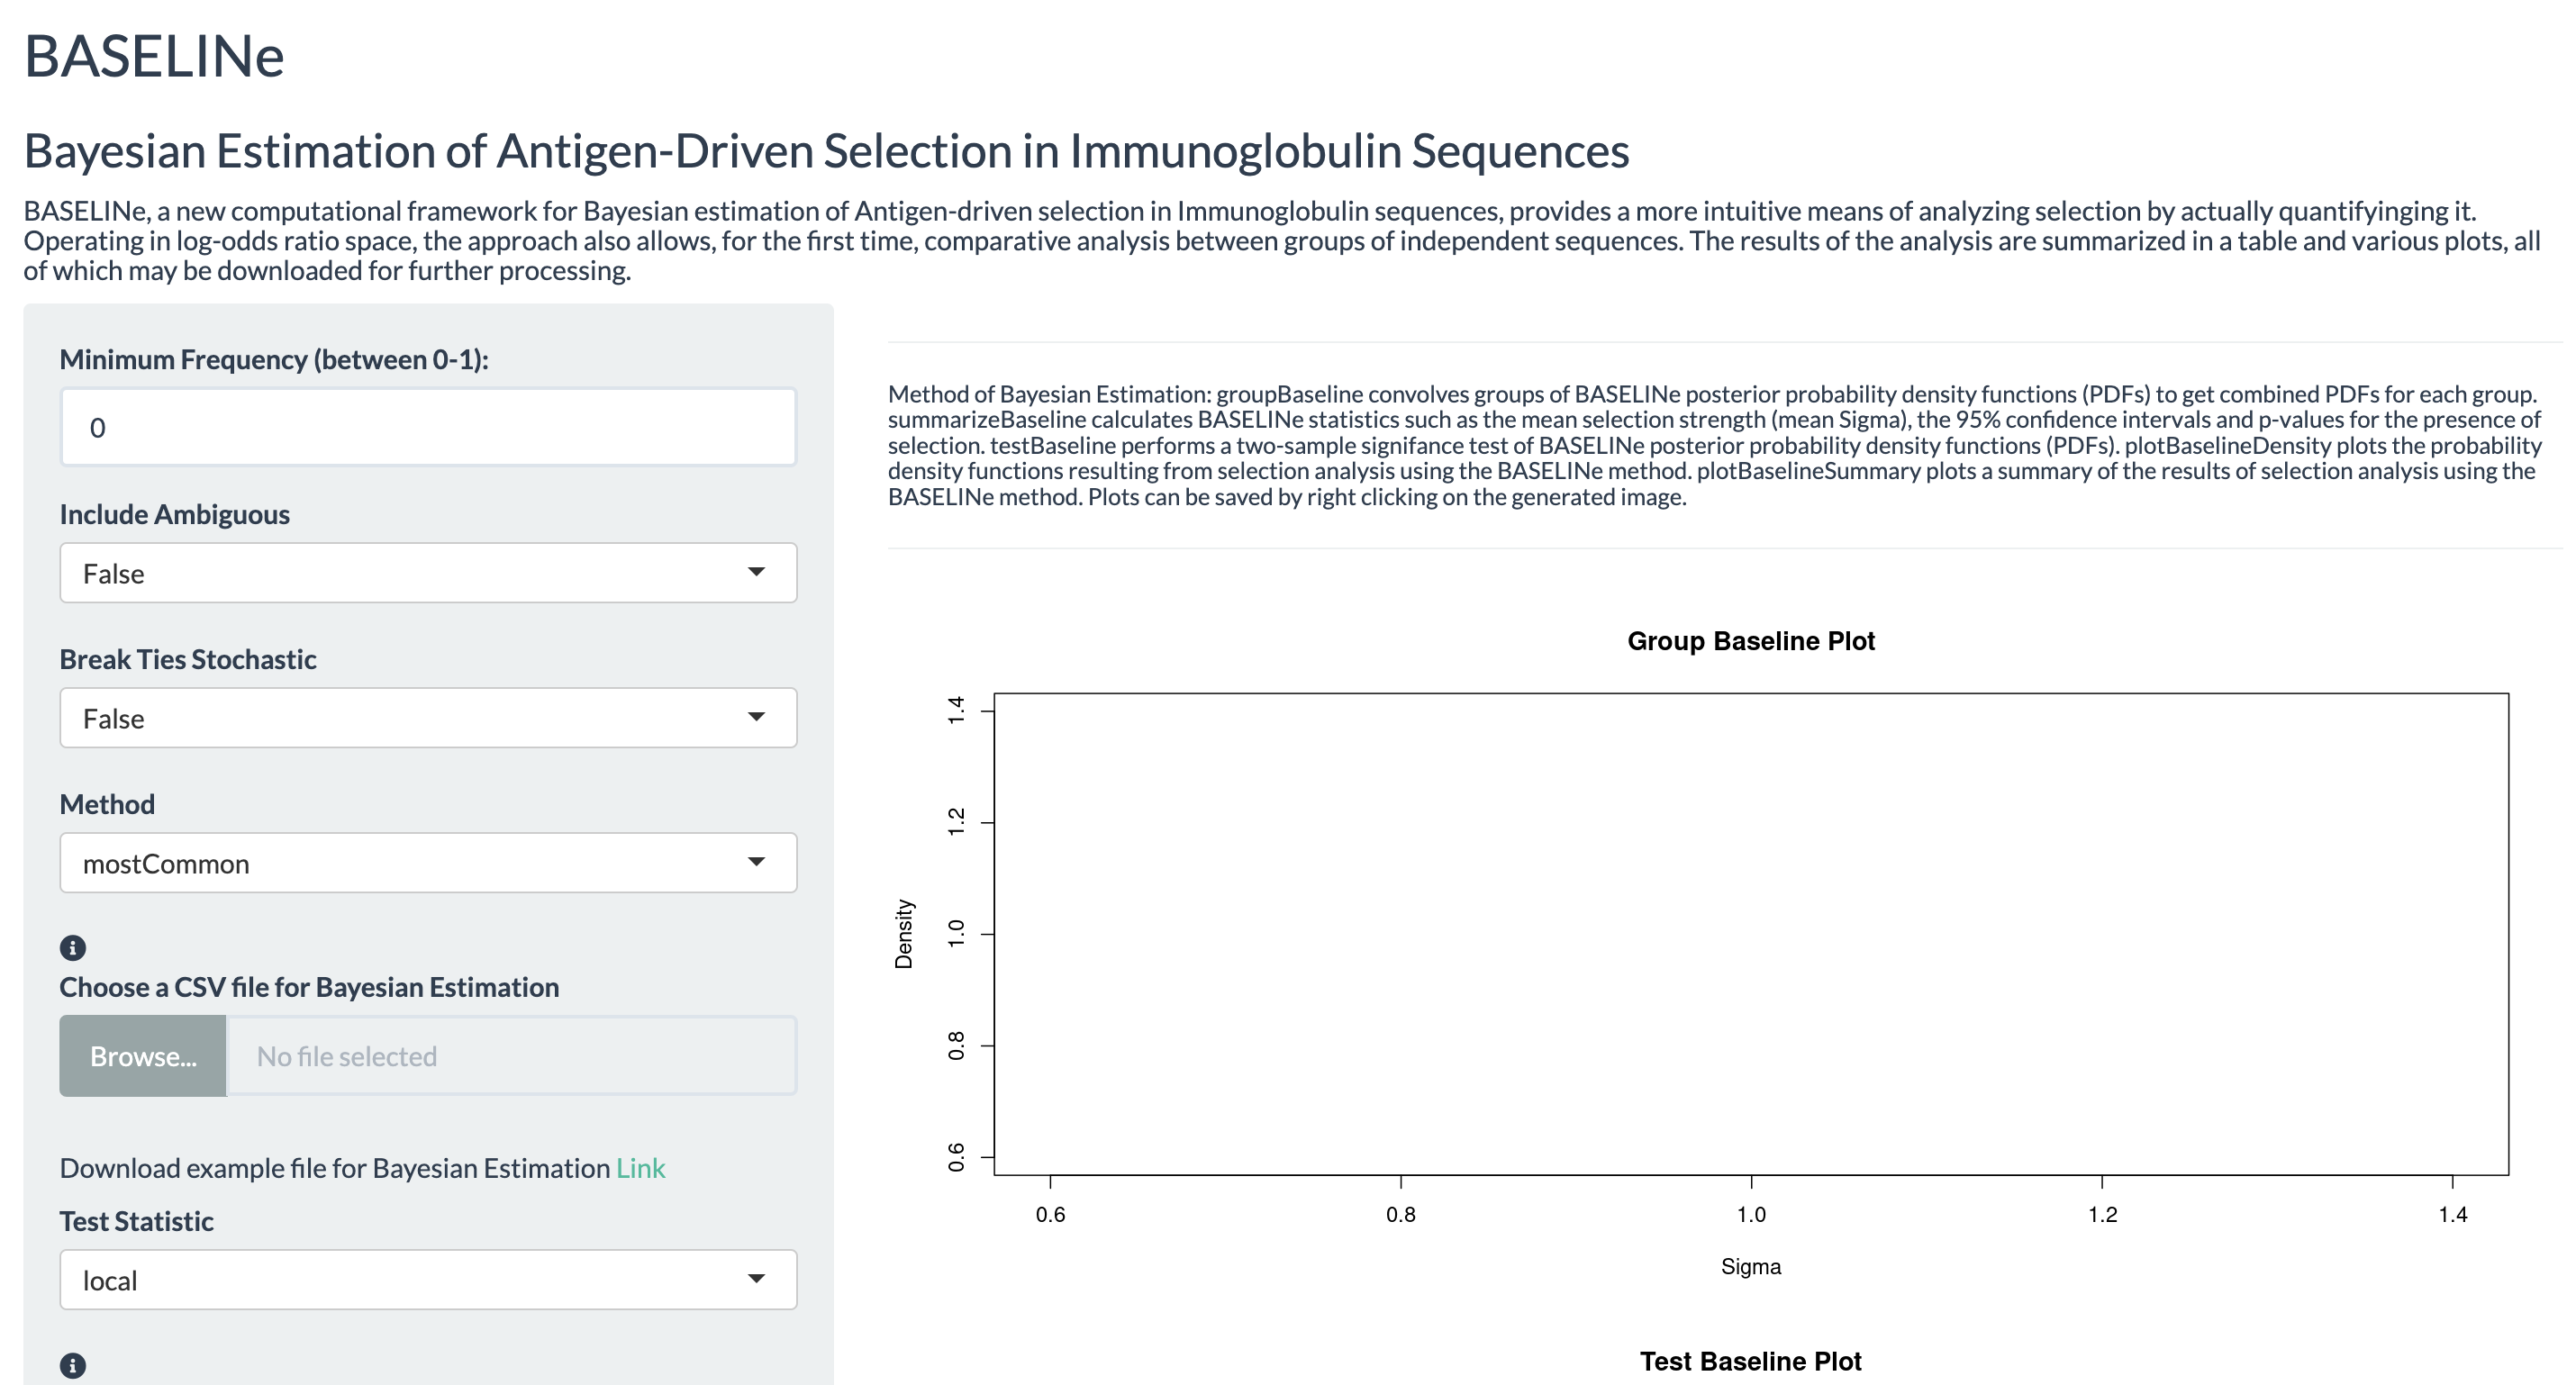Open the Method dropdown showing mostCommon
2576x1385 pixels.
[x=428, y=862]
